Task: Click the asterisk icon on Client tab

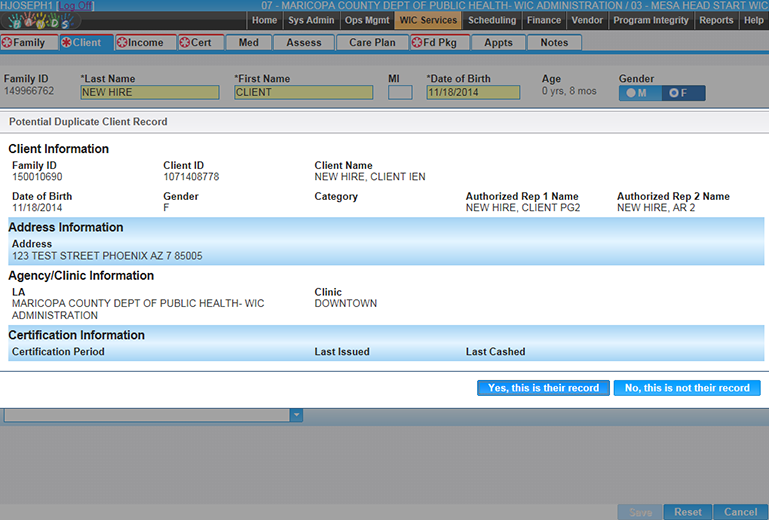Action: [x=67, y=43]
